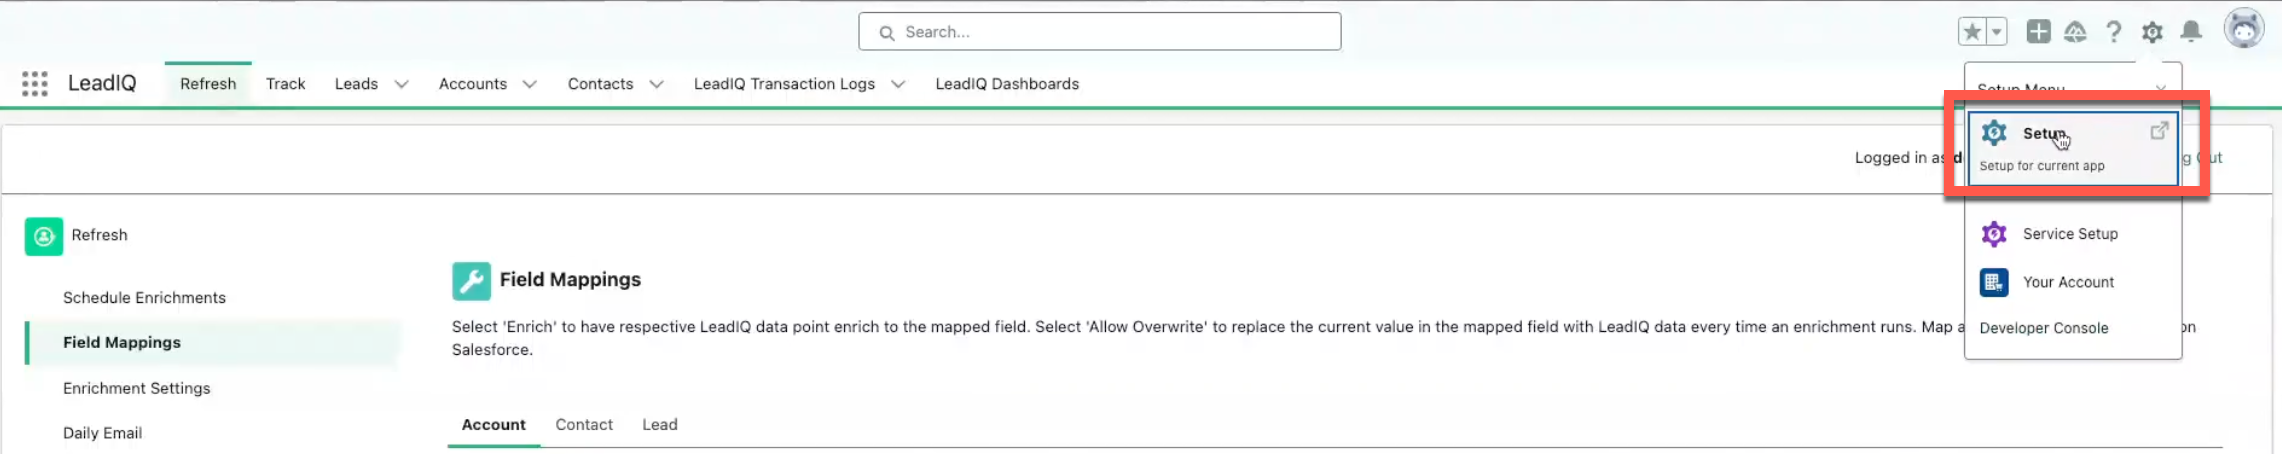Click the Trailhead guidance cloud icon

coord(2075,32)
